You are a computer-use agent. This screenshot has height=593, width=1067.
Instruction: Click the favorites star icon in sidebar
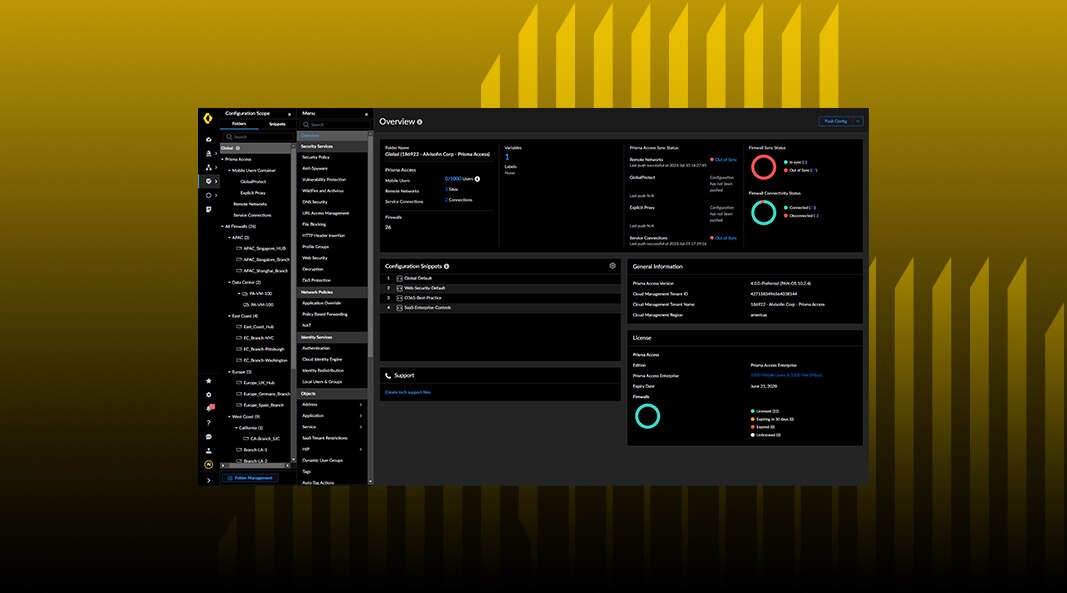point(209,381)
